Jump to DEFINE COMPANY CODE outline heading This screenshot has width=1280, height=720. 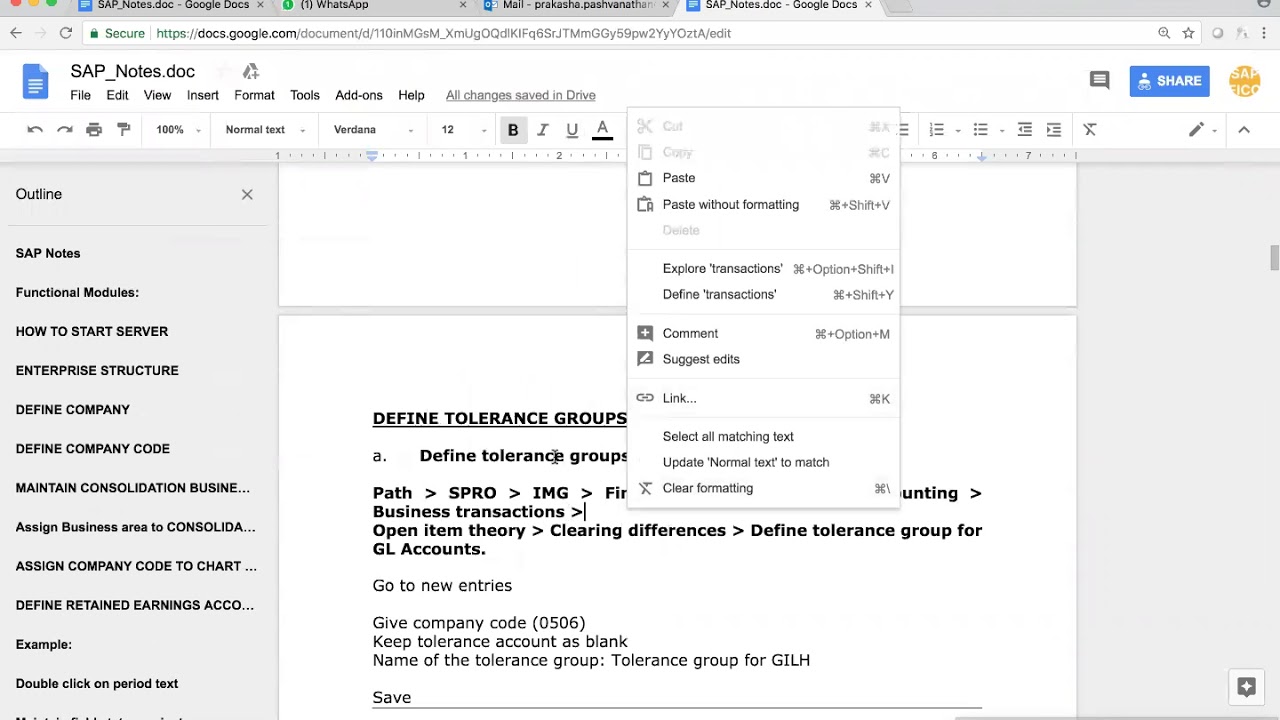pyautogui.click(x=93, y=448)
